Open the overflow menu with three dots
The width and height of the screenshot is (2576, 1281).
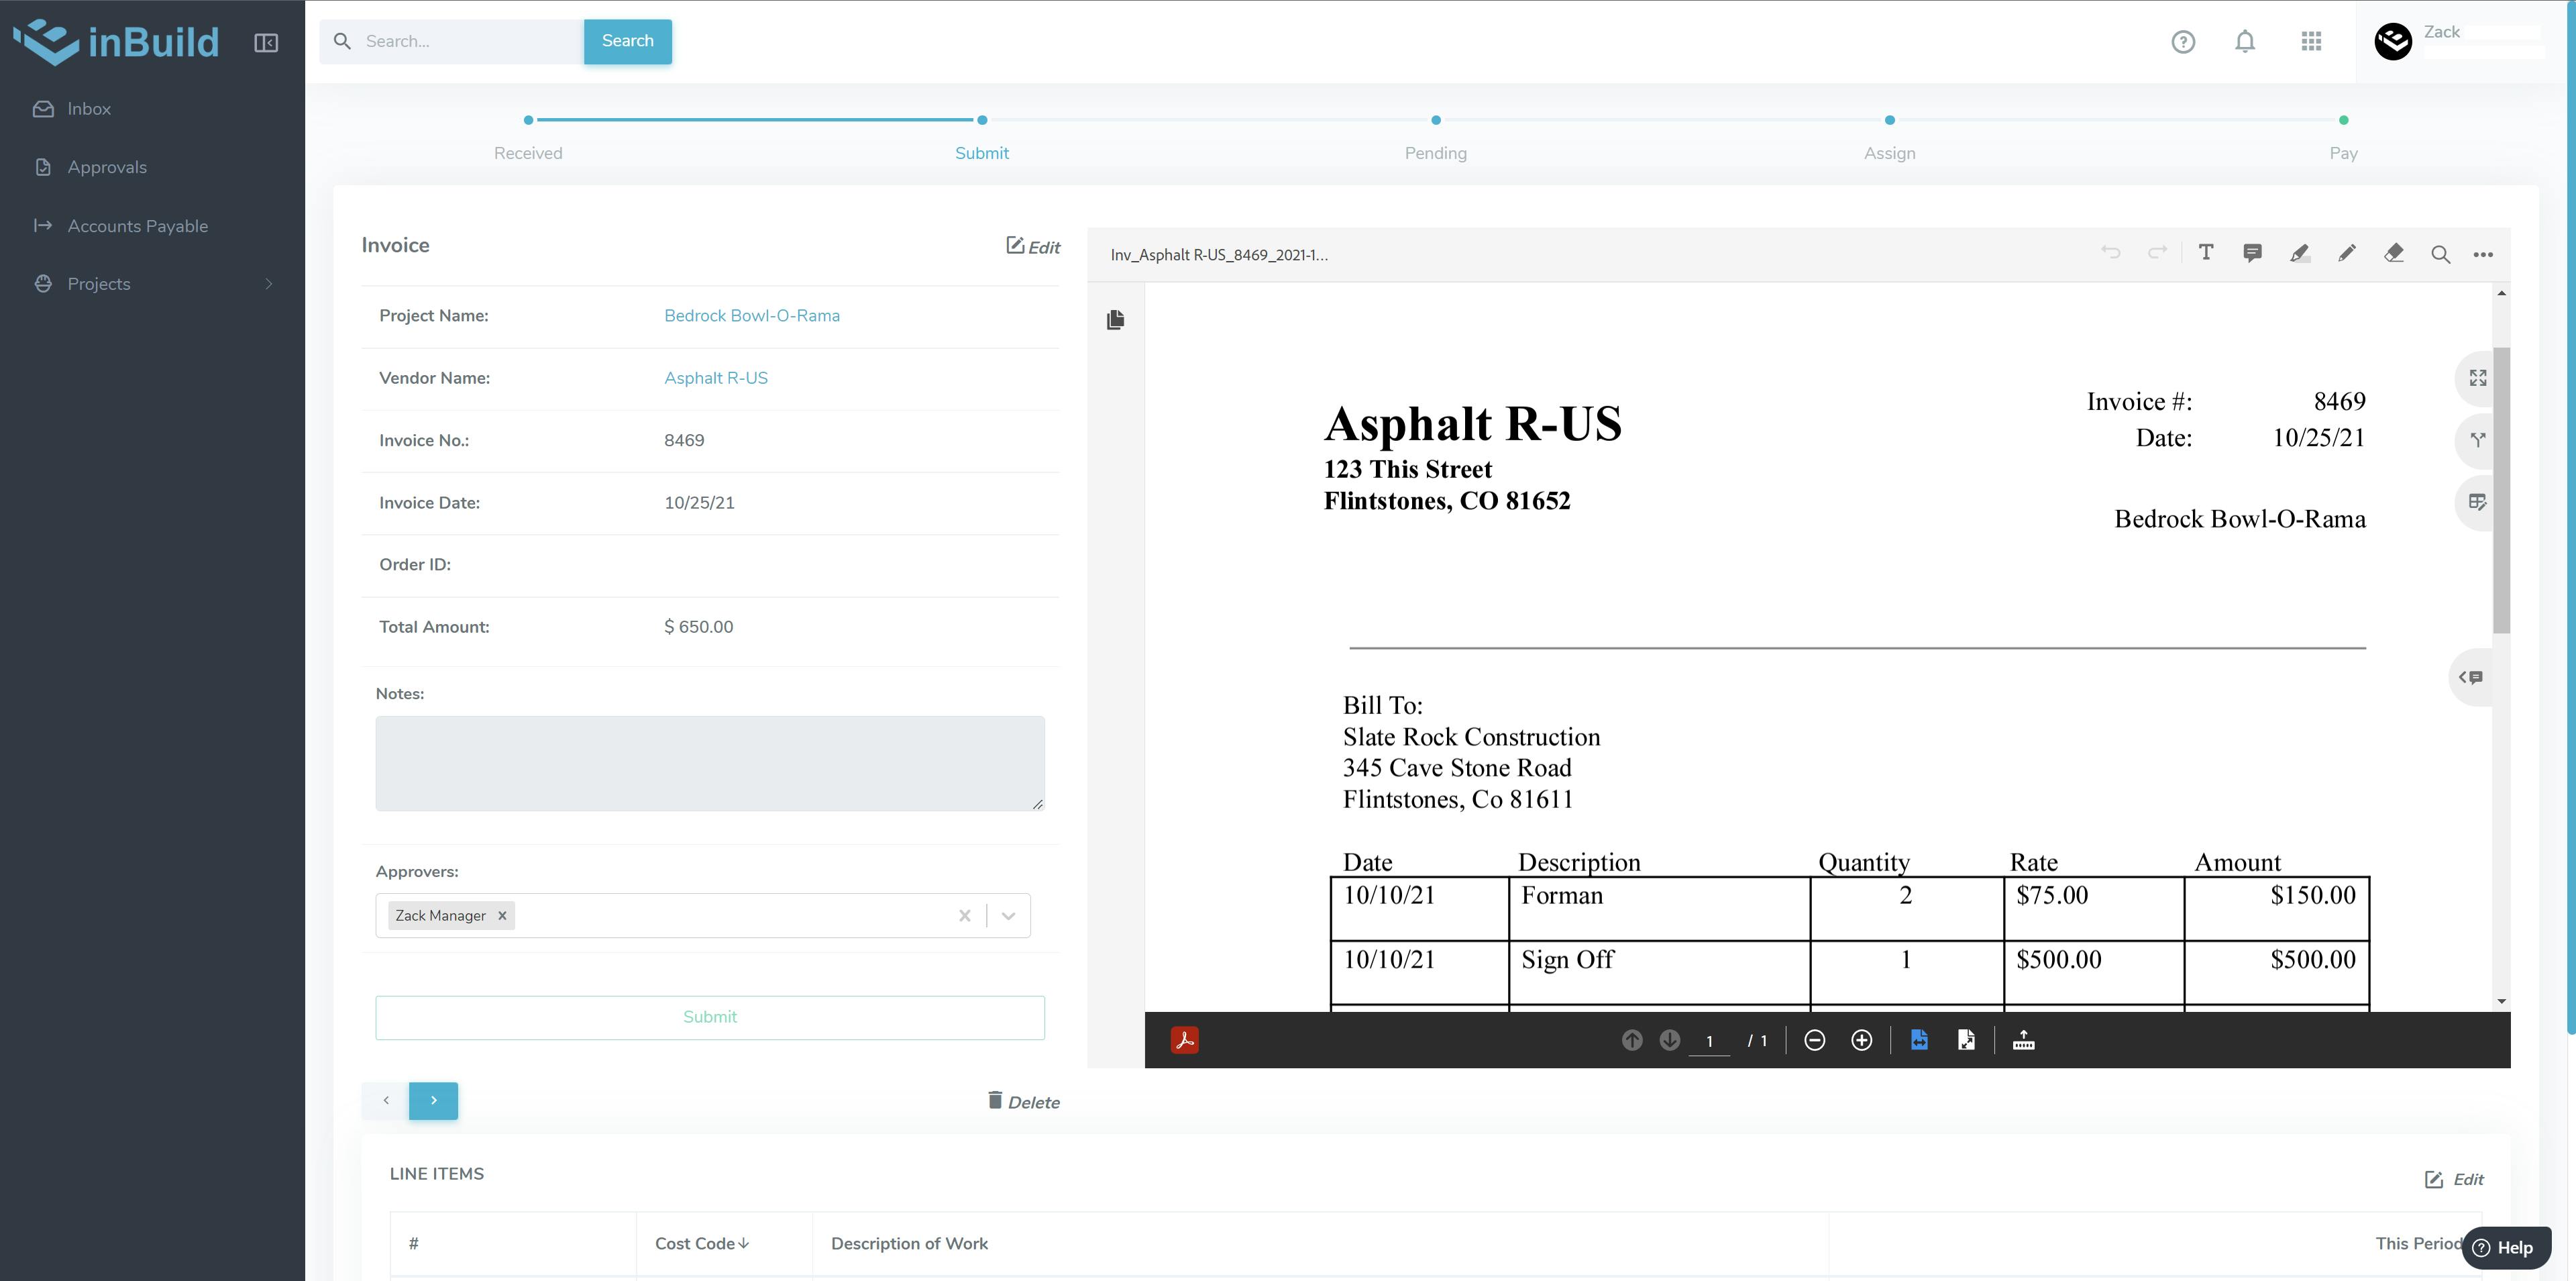point(2484,253)
